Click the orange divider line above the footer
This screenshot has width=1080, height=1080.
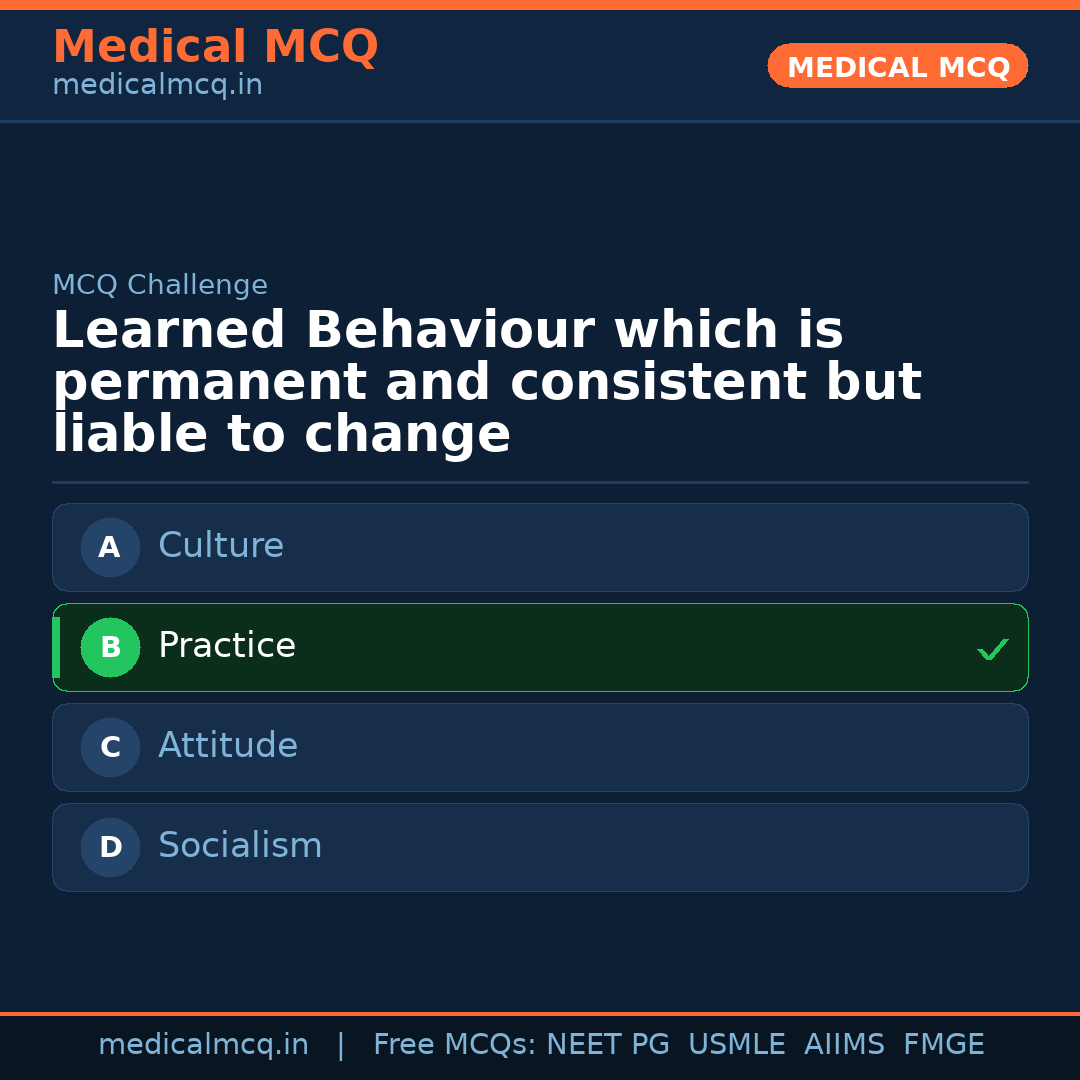tap(540, 1012)
